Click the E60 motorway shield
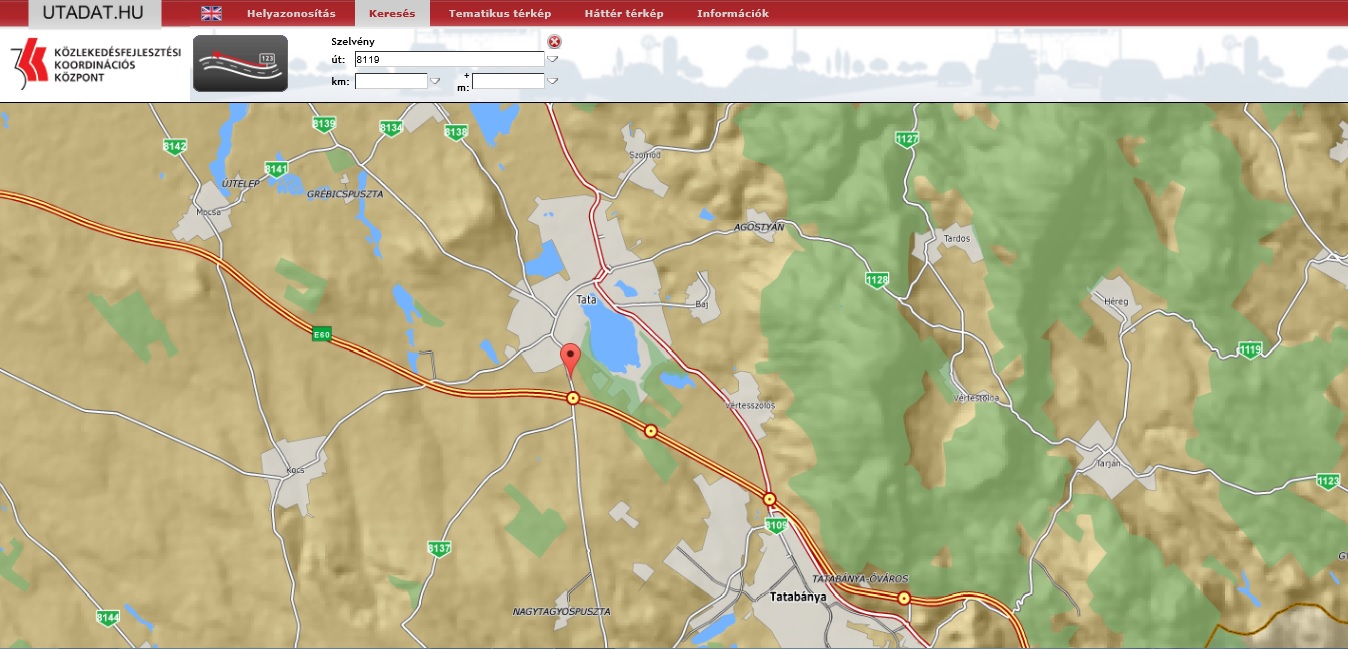This screenshot has height=649, width=1348. (x=321, y=335)
